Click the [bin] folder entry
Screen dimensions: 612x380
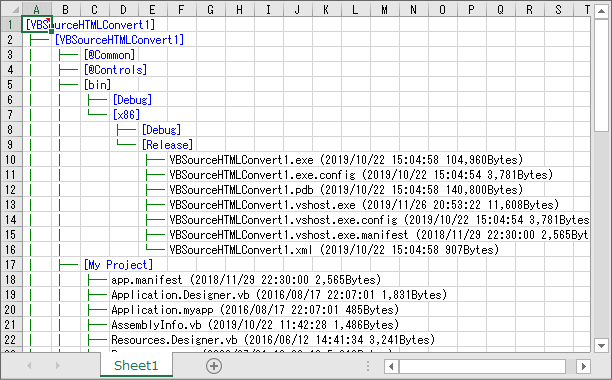coord(97,85)
